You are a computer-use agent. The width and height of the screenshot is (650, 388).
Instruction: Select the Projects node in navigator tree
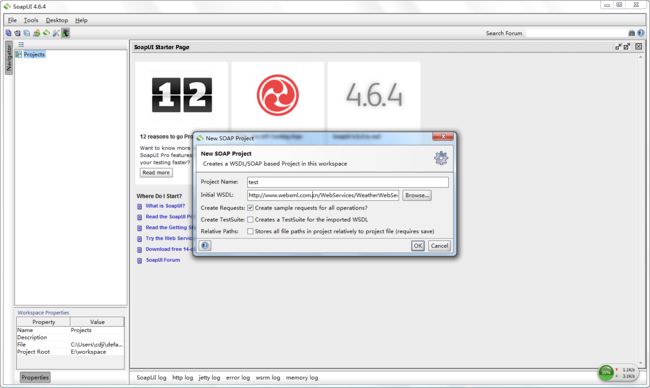pos(34,54)
